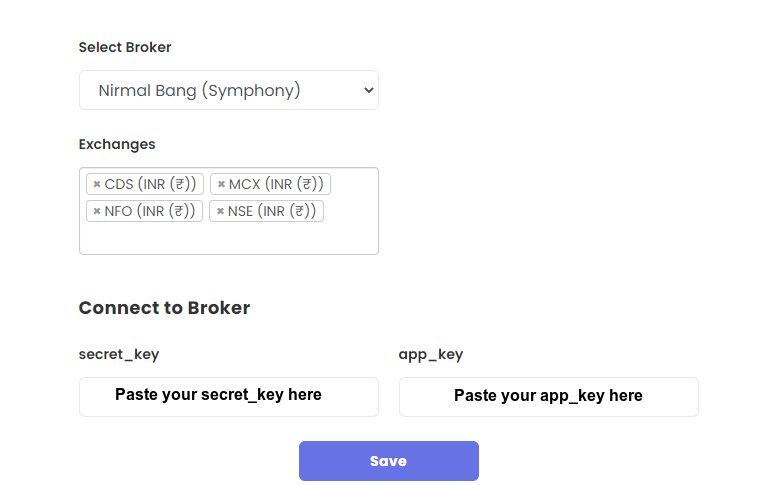Click the broker dropdown chevron arrow
758x485 pixels.
tap(369, 90)
